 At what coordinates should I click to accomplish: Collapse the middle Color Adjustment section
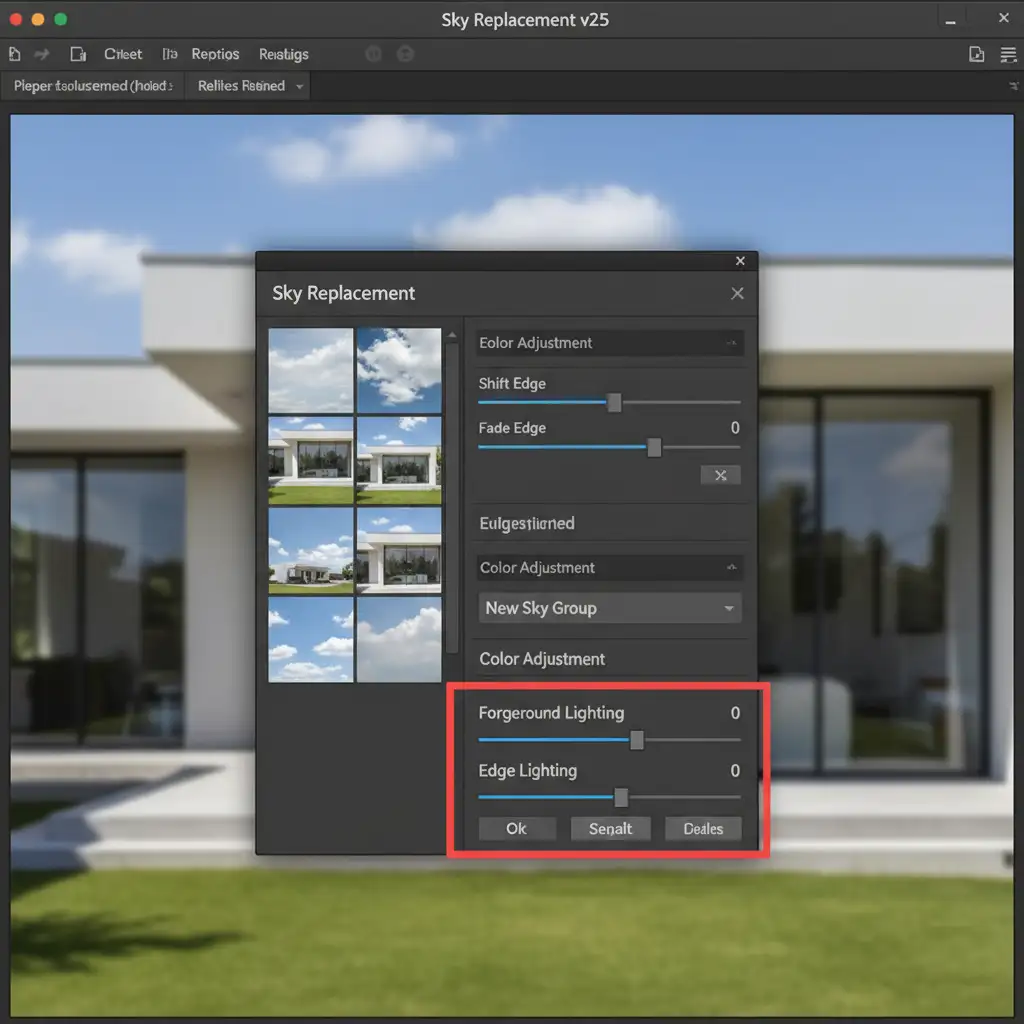(731, 567)
